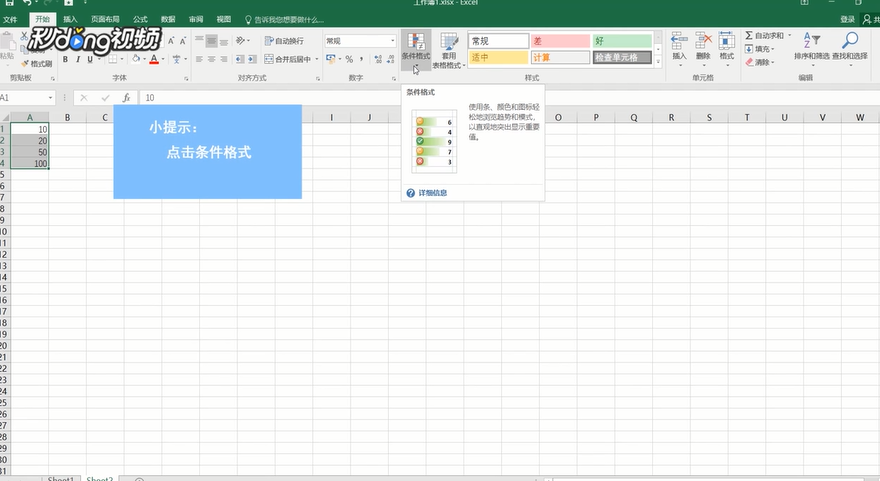Click the text orientation icon
This screenshot has width=880, height=481.
(240, 40)
